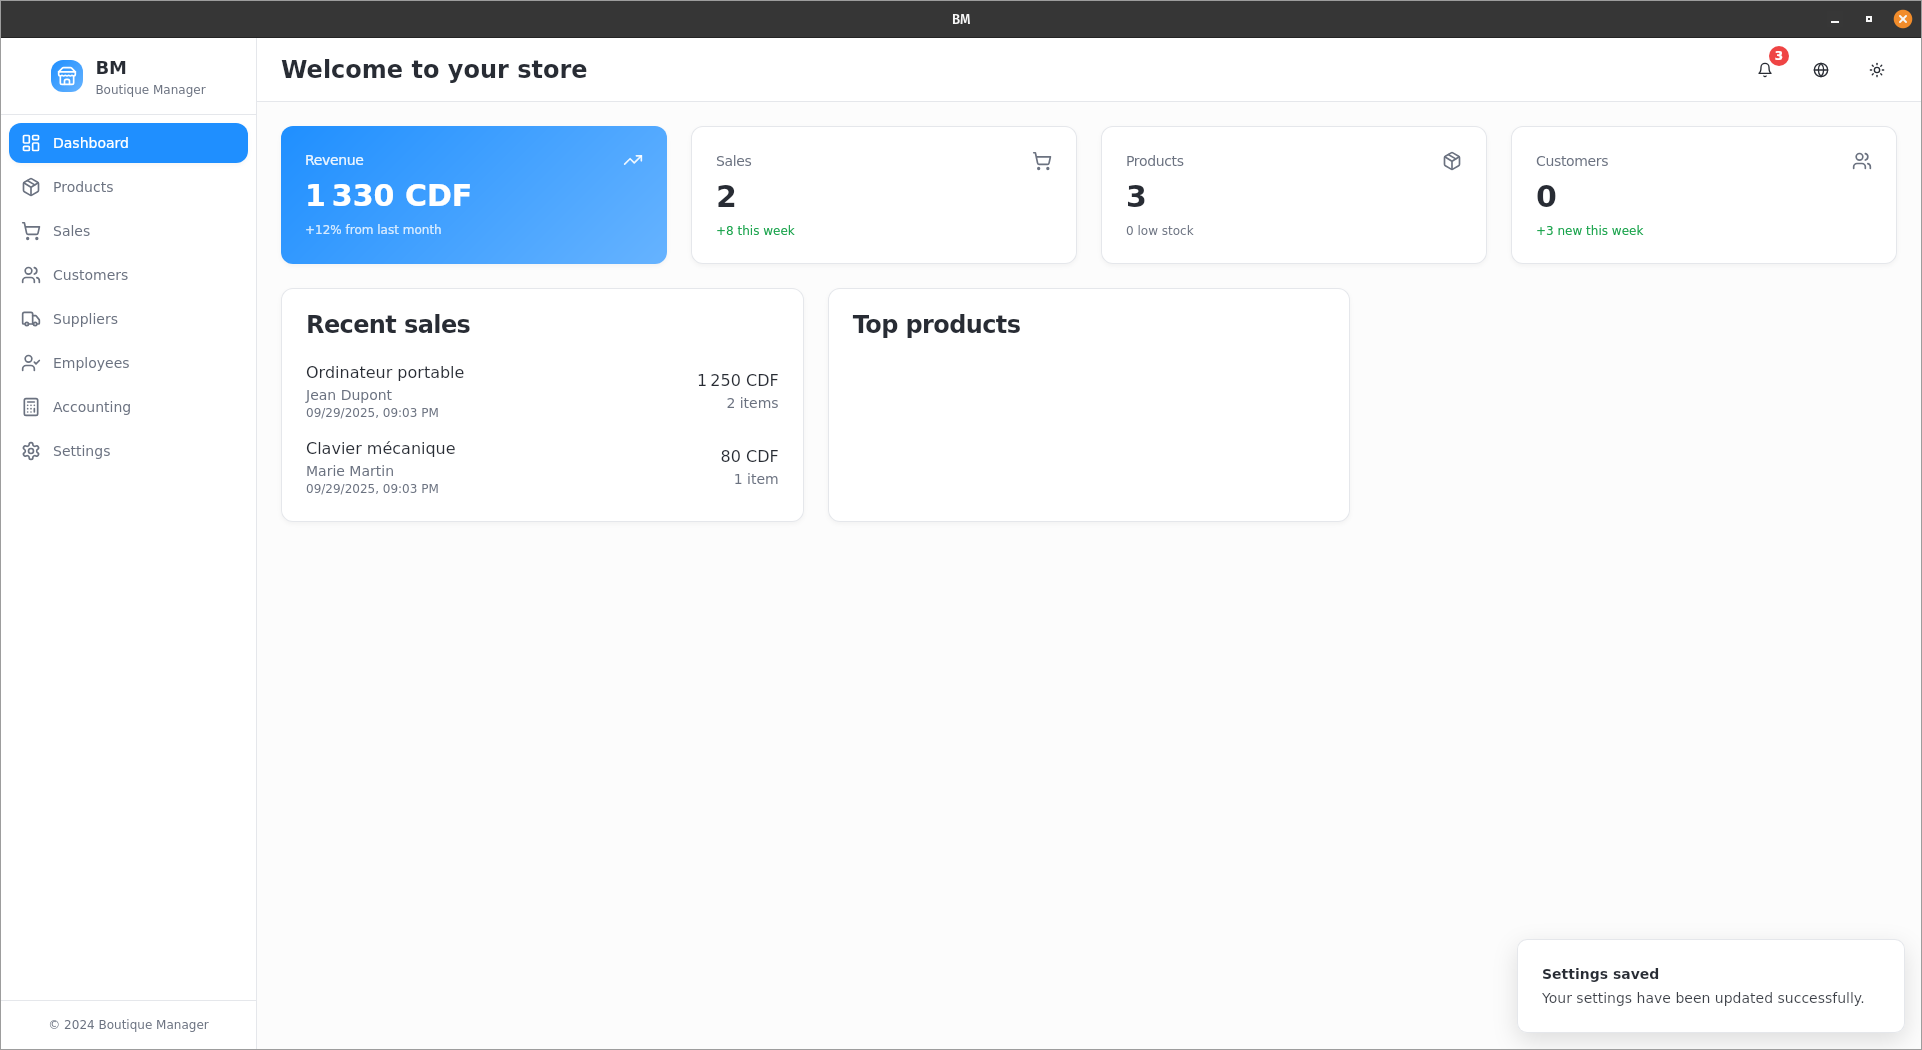Open the notifications bell
This screenshot has width=1922, height=1050.
click(x=1764, y=70)
